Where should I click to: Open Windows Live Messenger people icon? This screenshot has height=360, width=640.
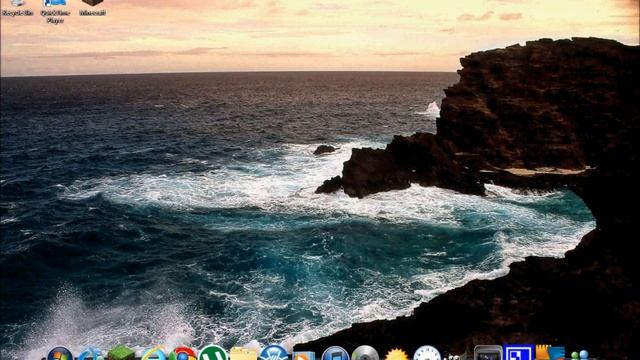coord(580,355)
